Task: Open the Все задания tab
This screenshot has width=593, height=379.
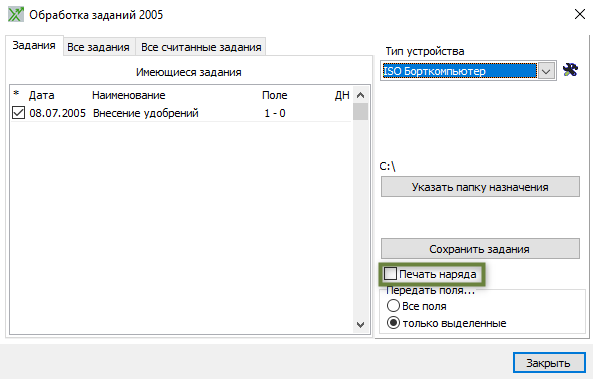Action: tap(98, 47)
